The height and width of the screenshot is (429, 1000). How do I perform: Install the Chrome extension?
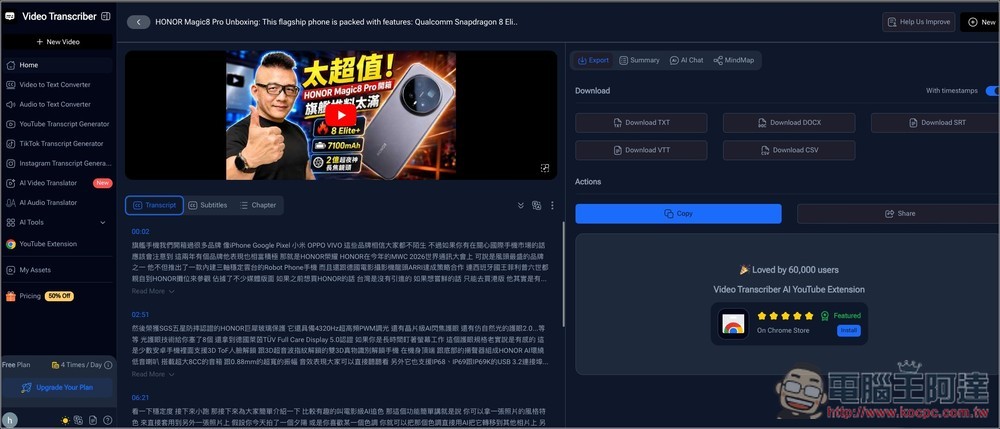tap(849, 331)
